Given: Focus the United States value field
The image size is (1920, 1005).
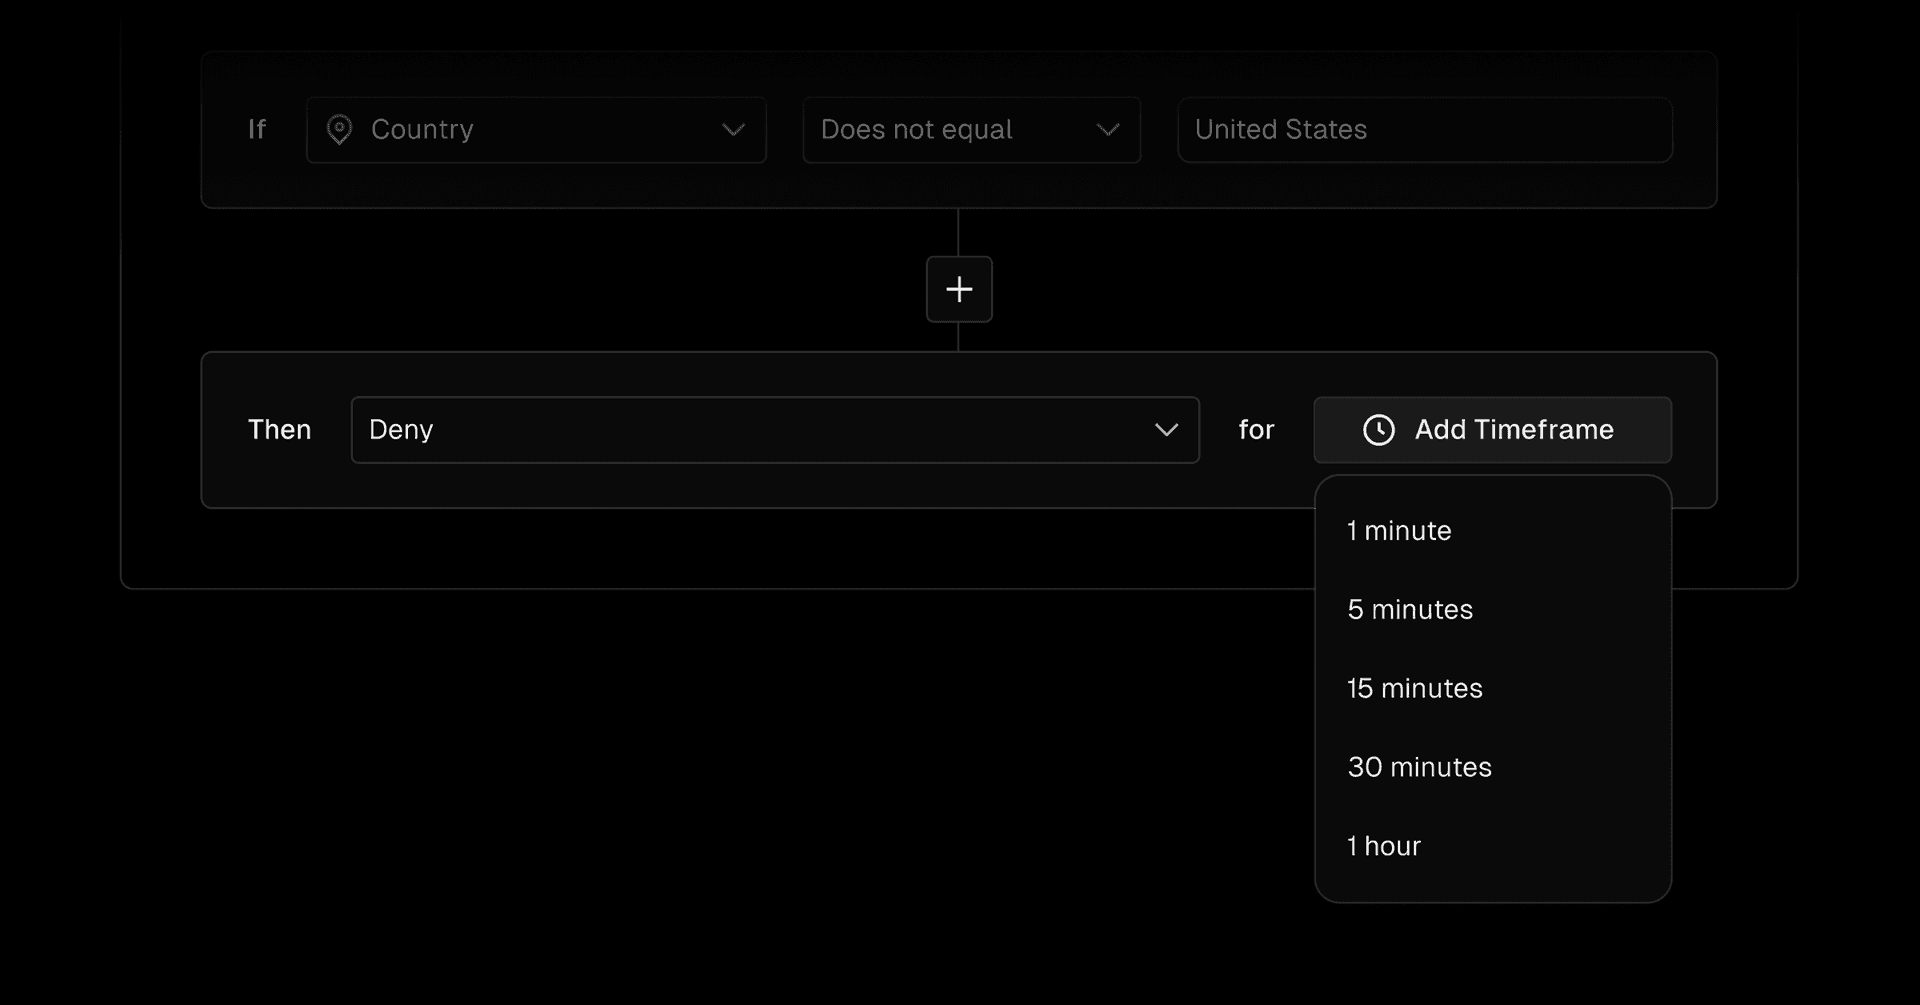Looking at the screenshot, I should (1424, 130).
